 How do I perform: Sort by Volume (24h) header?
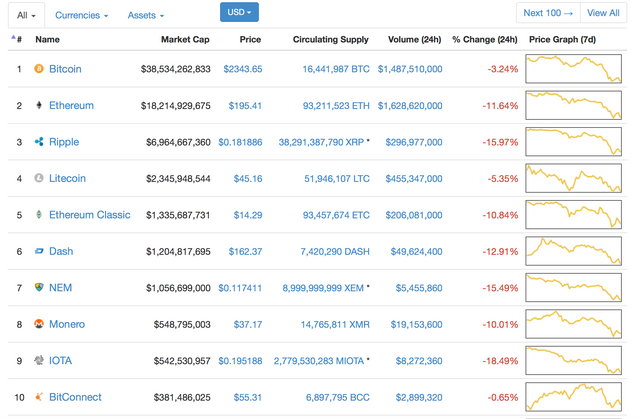coord(414,40)
